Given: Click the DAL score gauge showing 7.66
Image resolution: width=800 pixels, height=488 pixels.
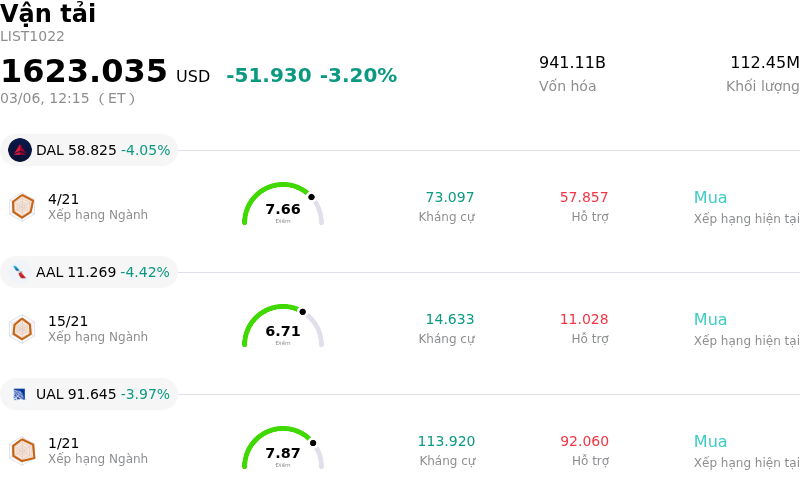Looking at the screenshot, I should pyautogui.click(x=283, y=206).
